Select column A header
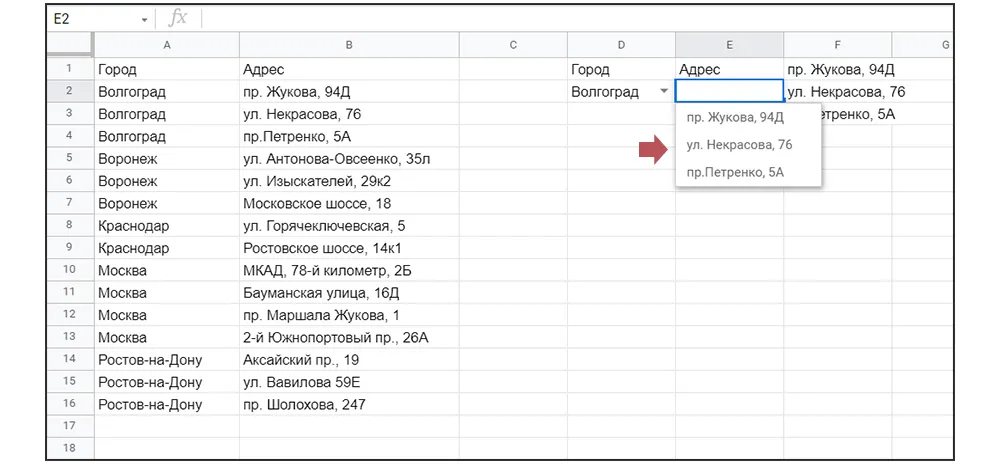 pyautogui.click(x=166, y=45)
